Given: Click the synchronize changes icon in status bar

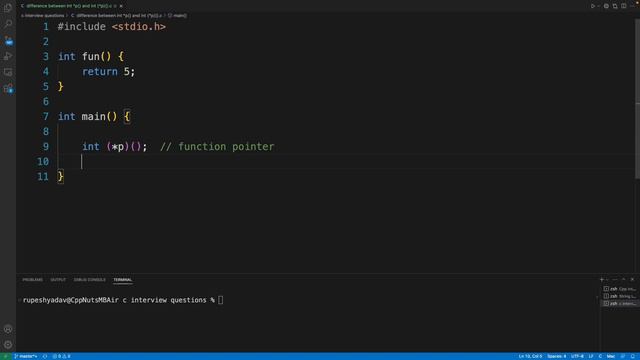Looking at the screenshot, I should [45, 356].
